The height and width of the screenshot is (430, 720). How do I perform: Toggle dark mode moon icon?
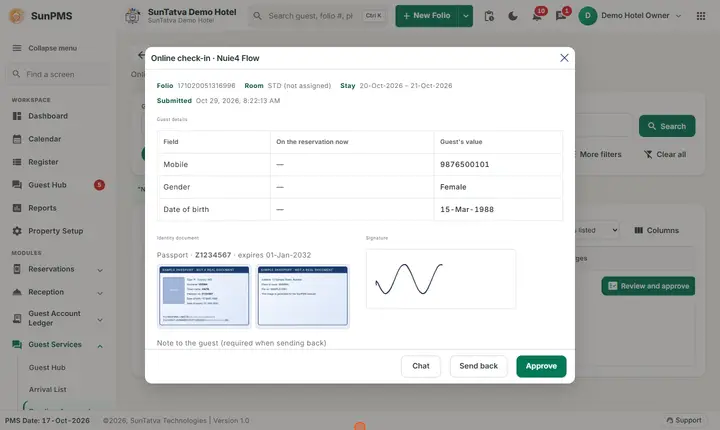pos(512,16)
